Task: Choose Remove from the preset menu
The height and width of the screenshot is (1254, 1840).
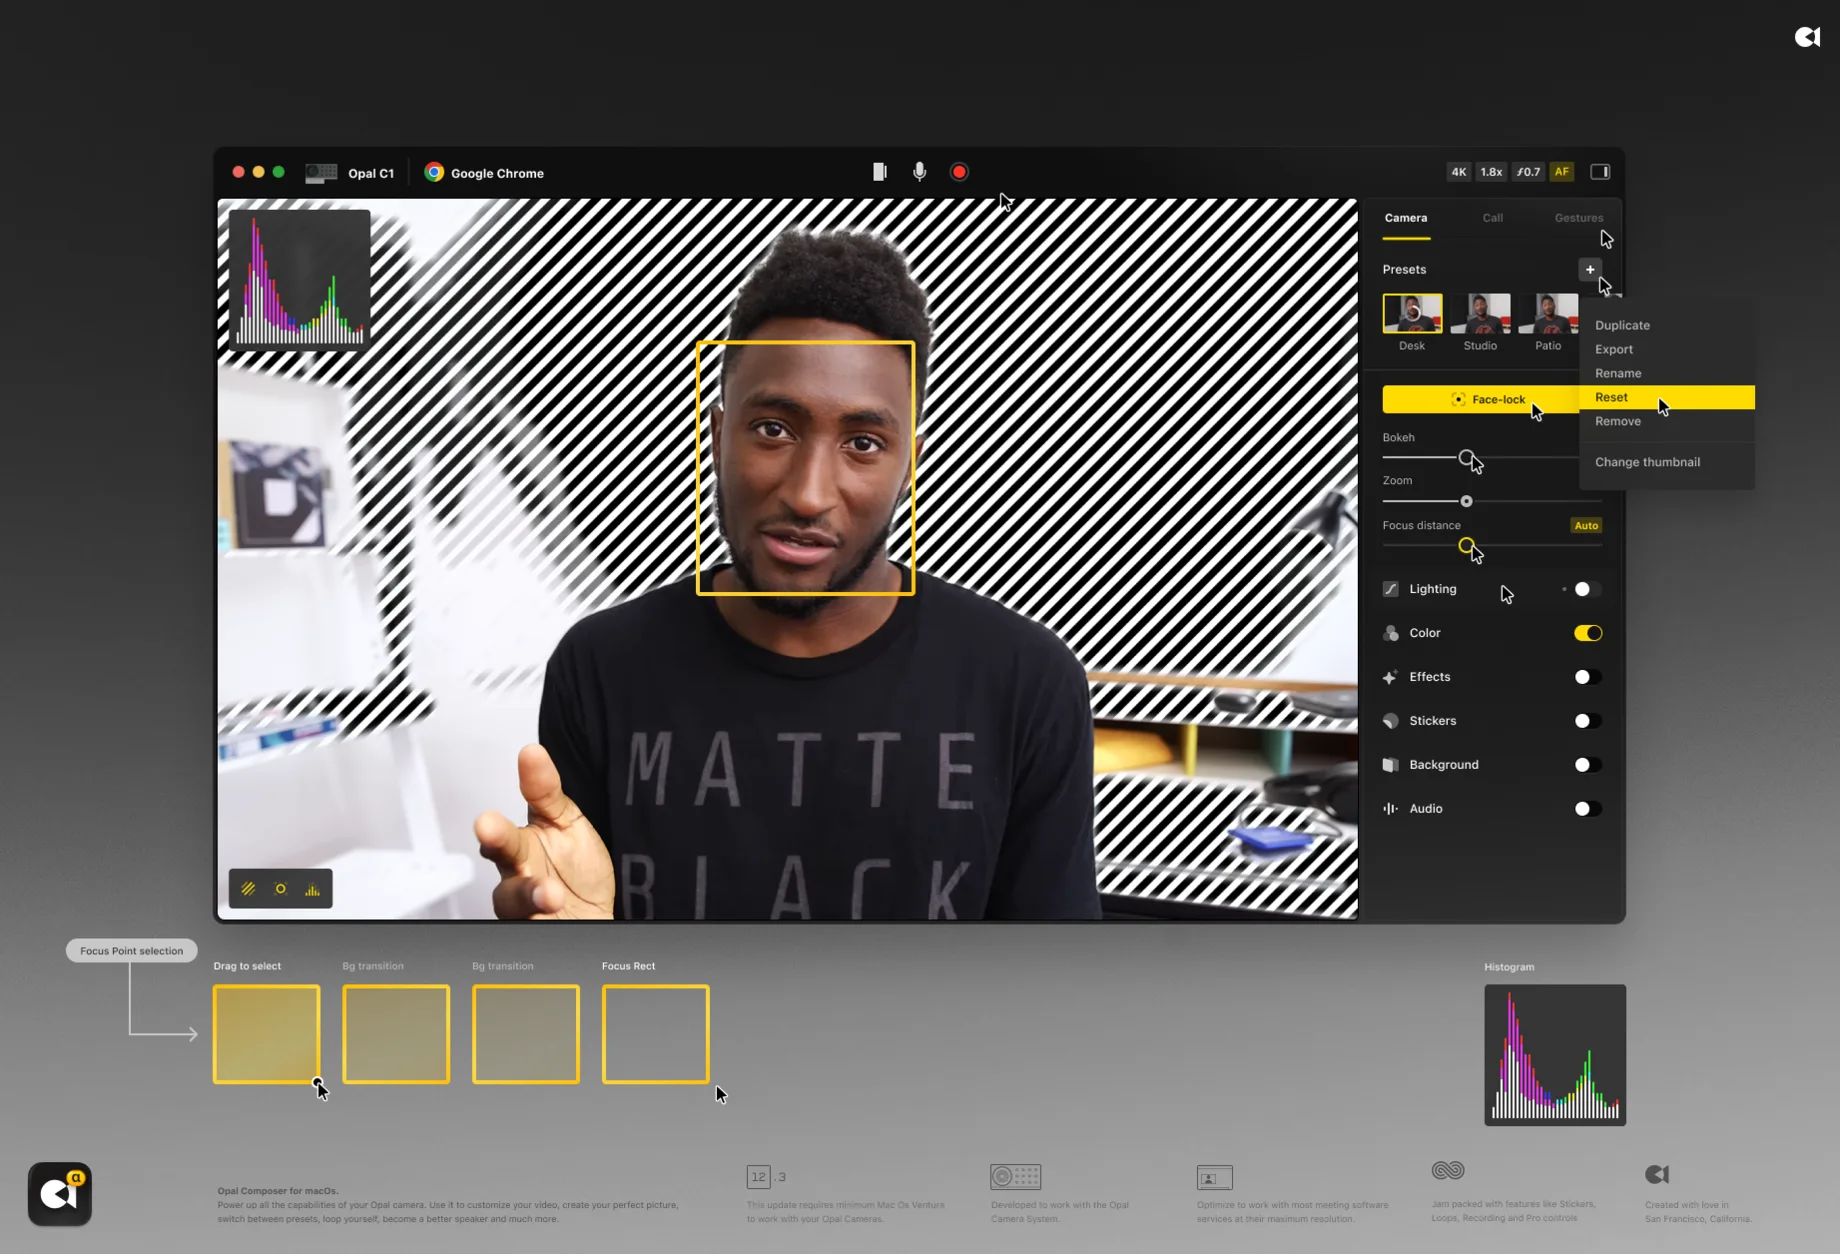Action: click(x=1667, y=421)
